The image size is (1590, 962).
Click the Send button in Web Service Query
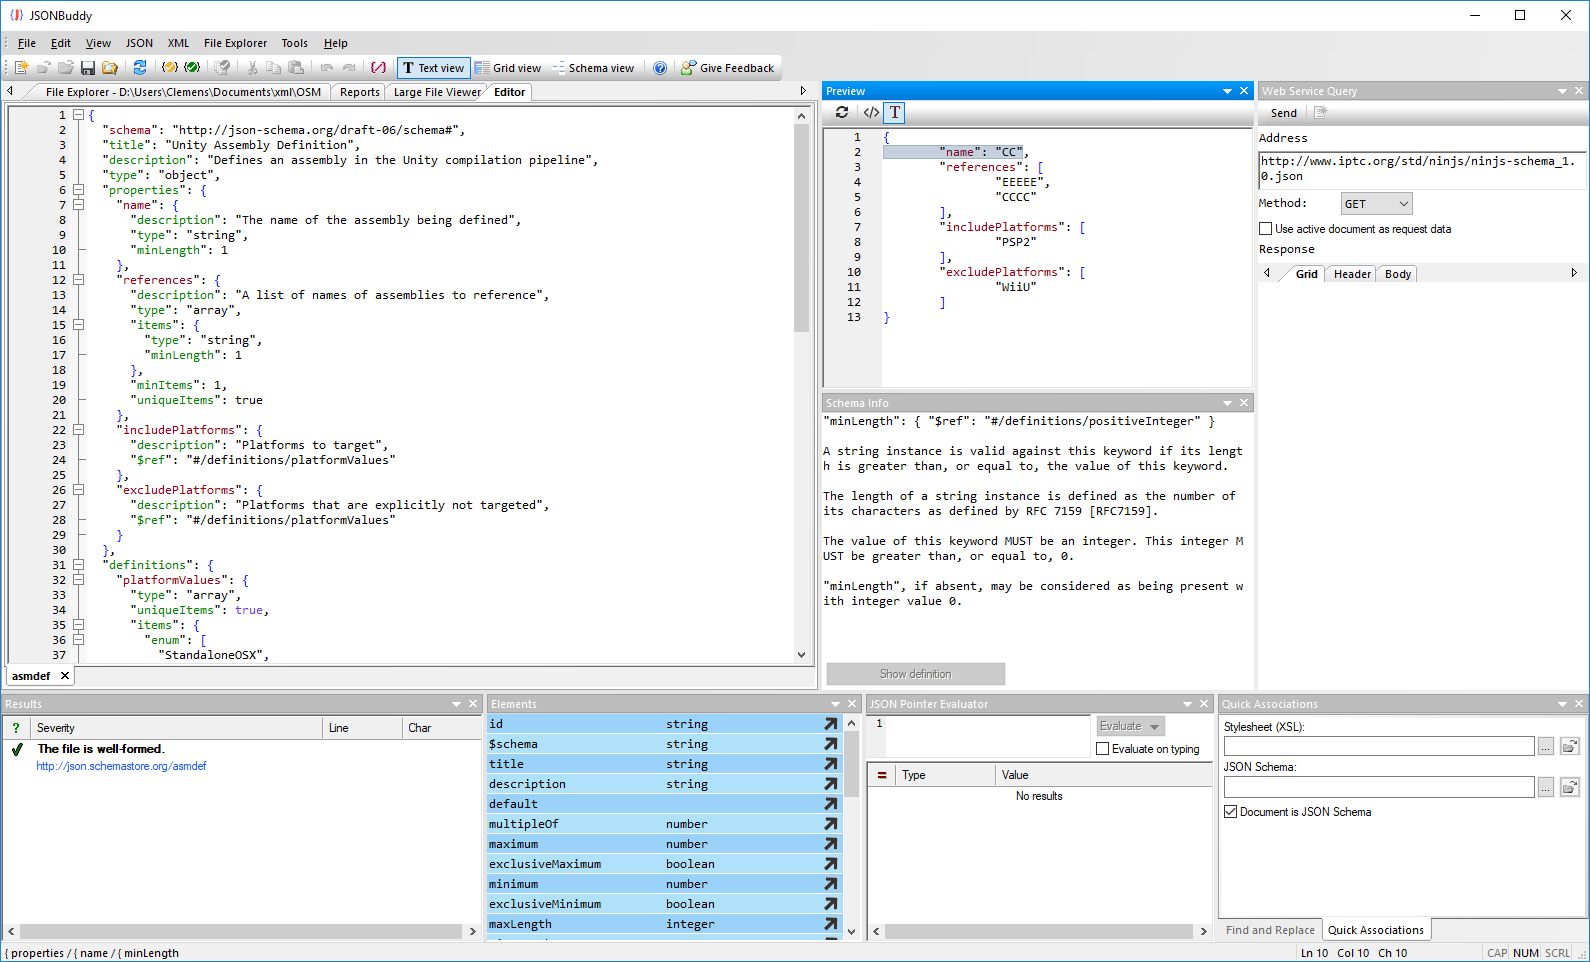1283,113
